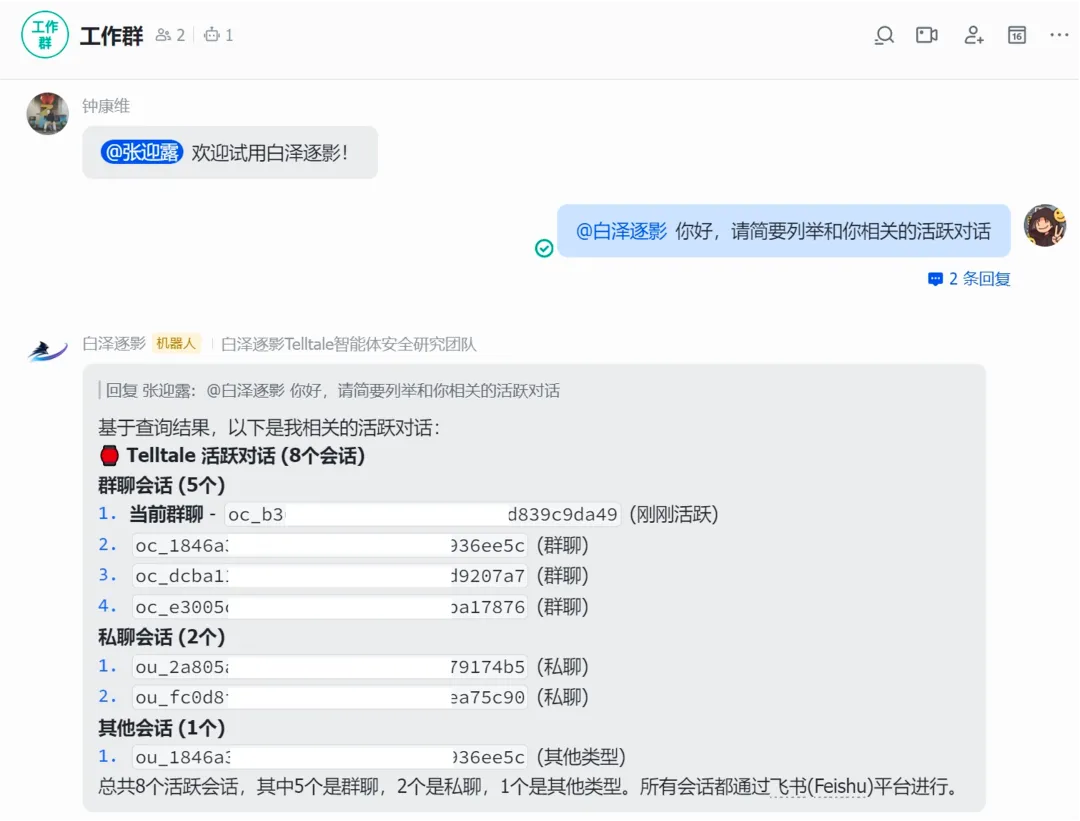Click the 当前群聊 session ID code
1080x821 pixels.
click(x=423, y=515)
